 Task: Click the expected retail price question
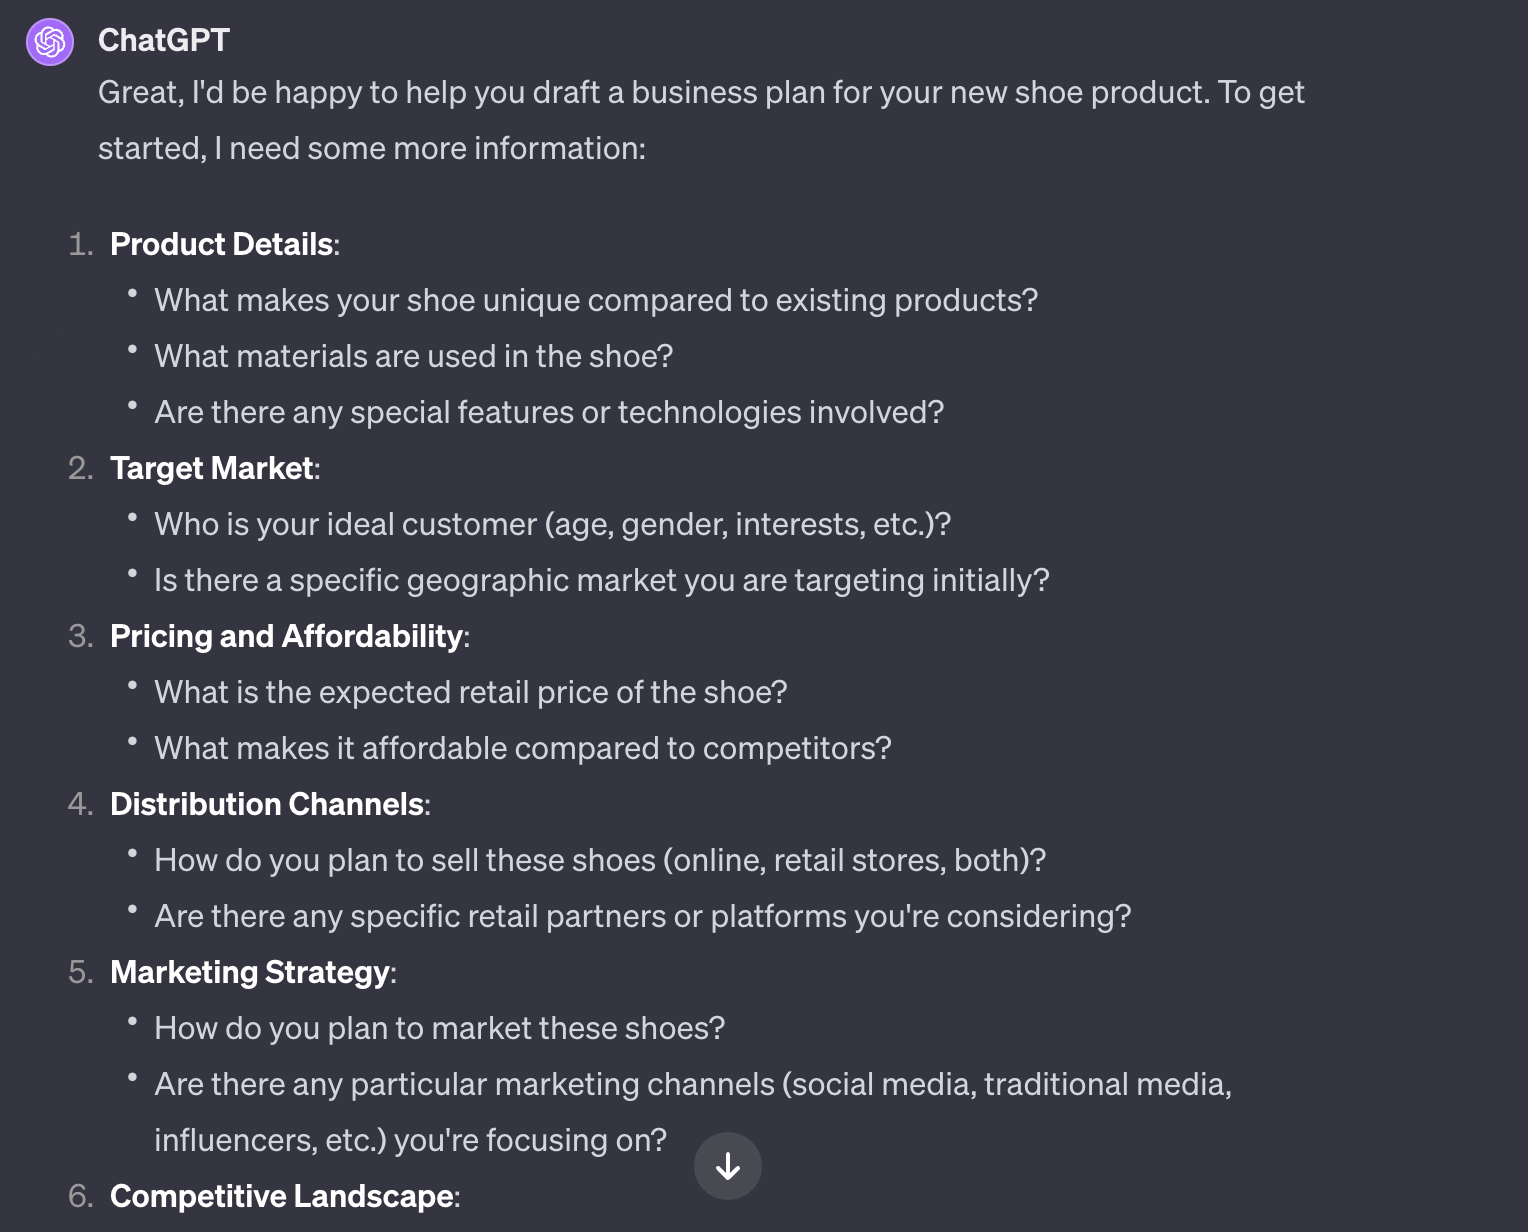click(471, 692)
